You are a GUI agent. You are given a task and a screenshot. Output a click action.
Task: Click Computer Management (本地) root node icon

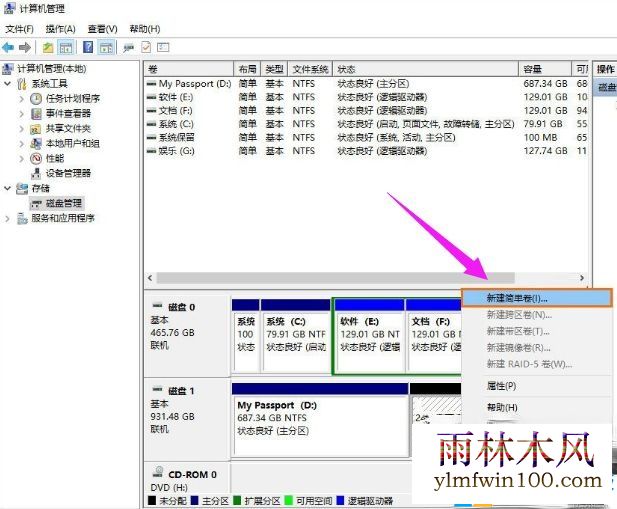(x=7, y=69)
